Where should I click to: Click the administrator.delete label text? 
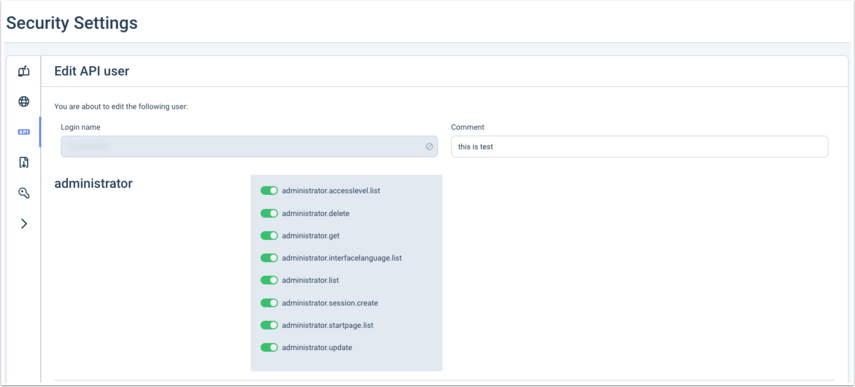(x=316, y=213)
